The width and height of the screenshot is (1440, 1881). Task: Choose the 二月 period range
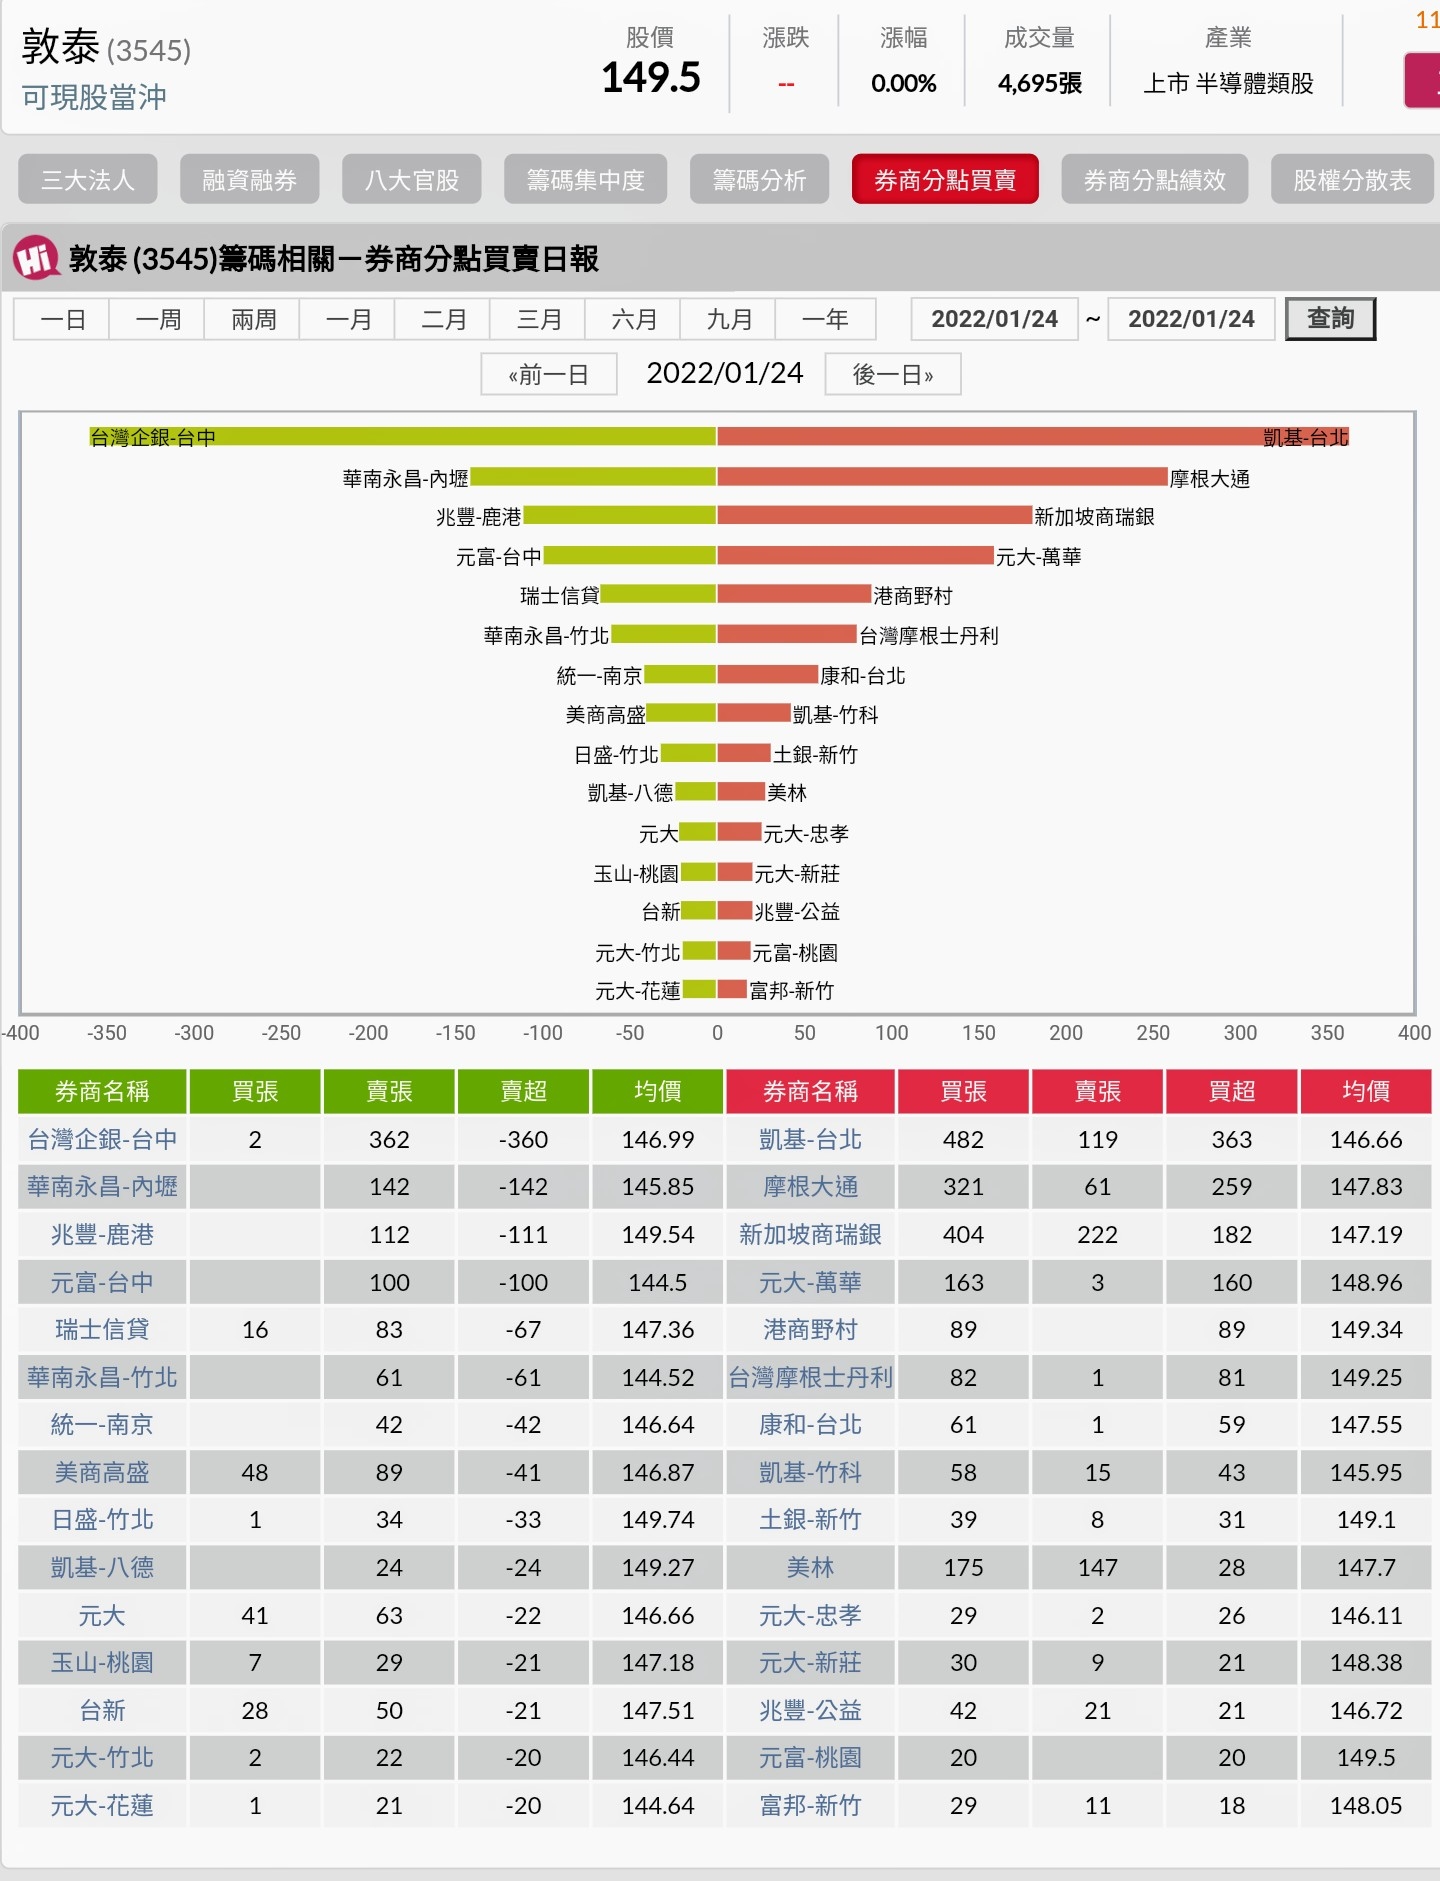coord(443,320)
